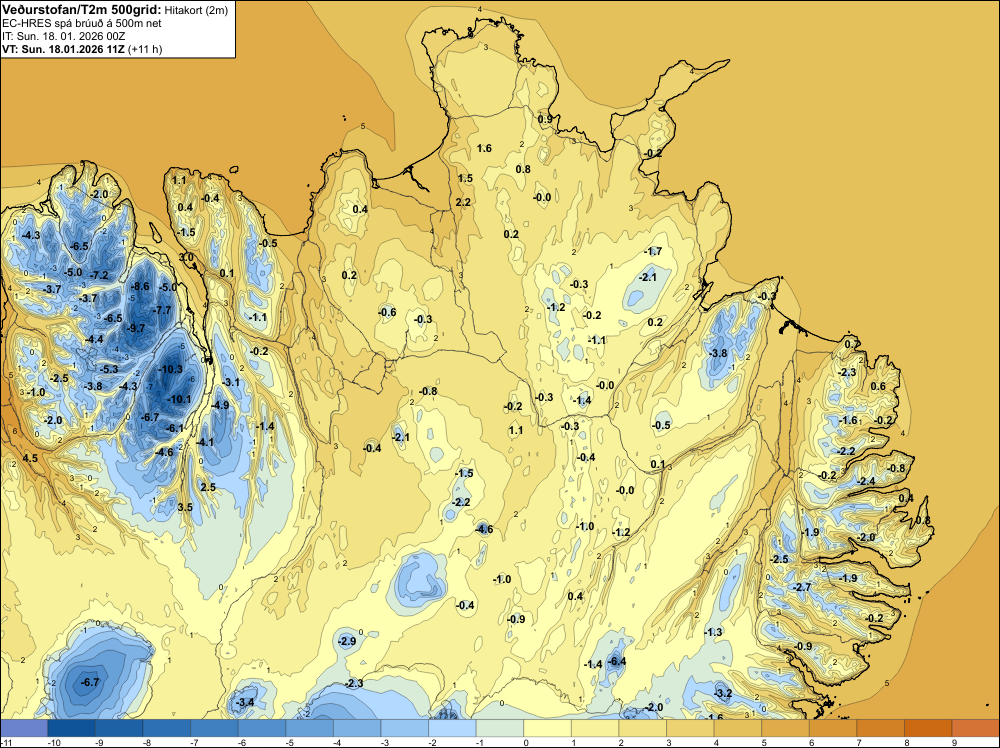
Task: Select the -2.7 temperature reading
Action: (802, 587)
